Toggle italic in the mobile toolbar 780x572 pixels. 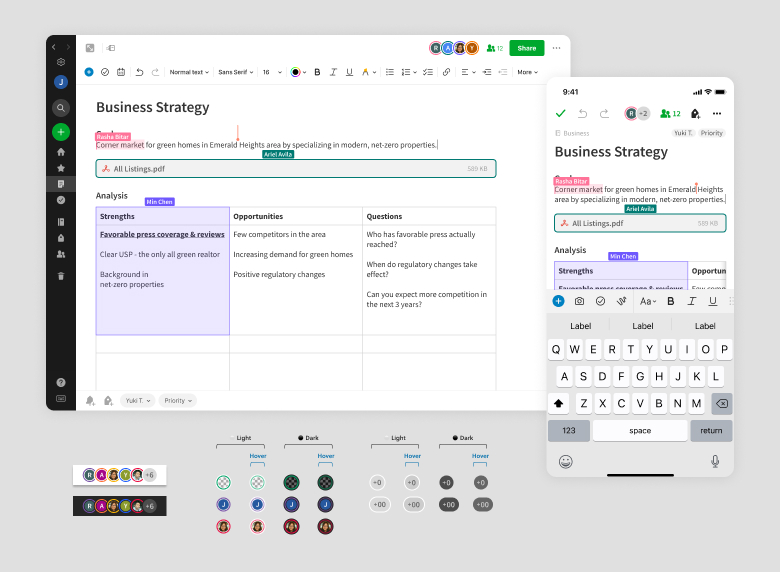(691, 301)
